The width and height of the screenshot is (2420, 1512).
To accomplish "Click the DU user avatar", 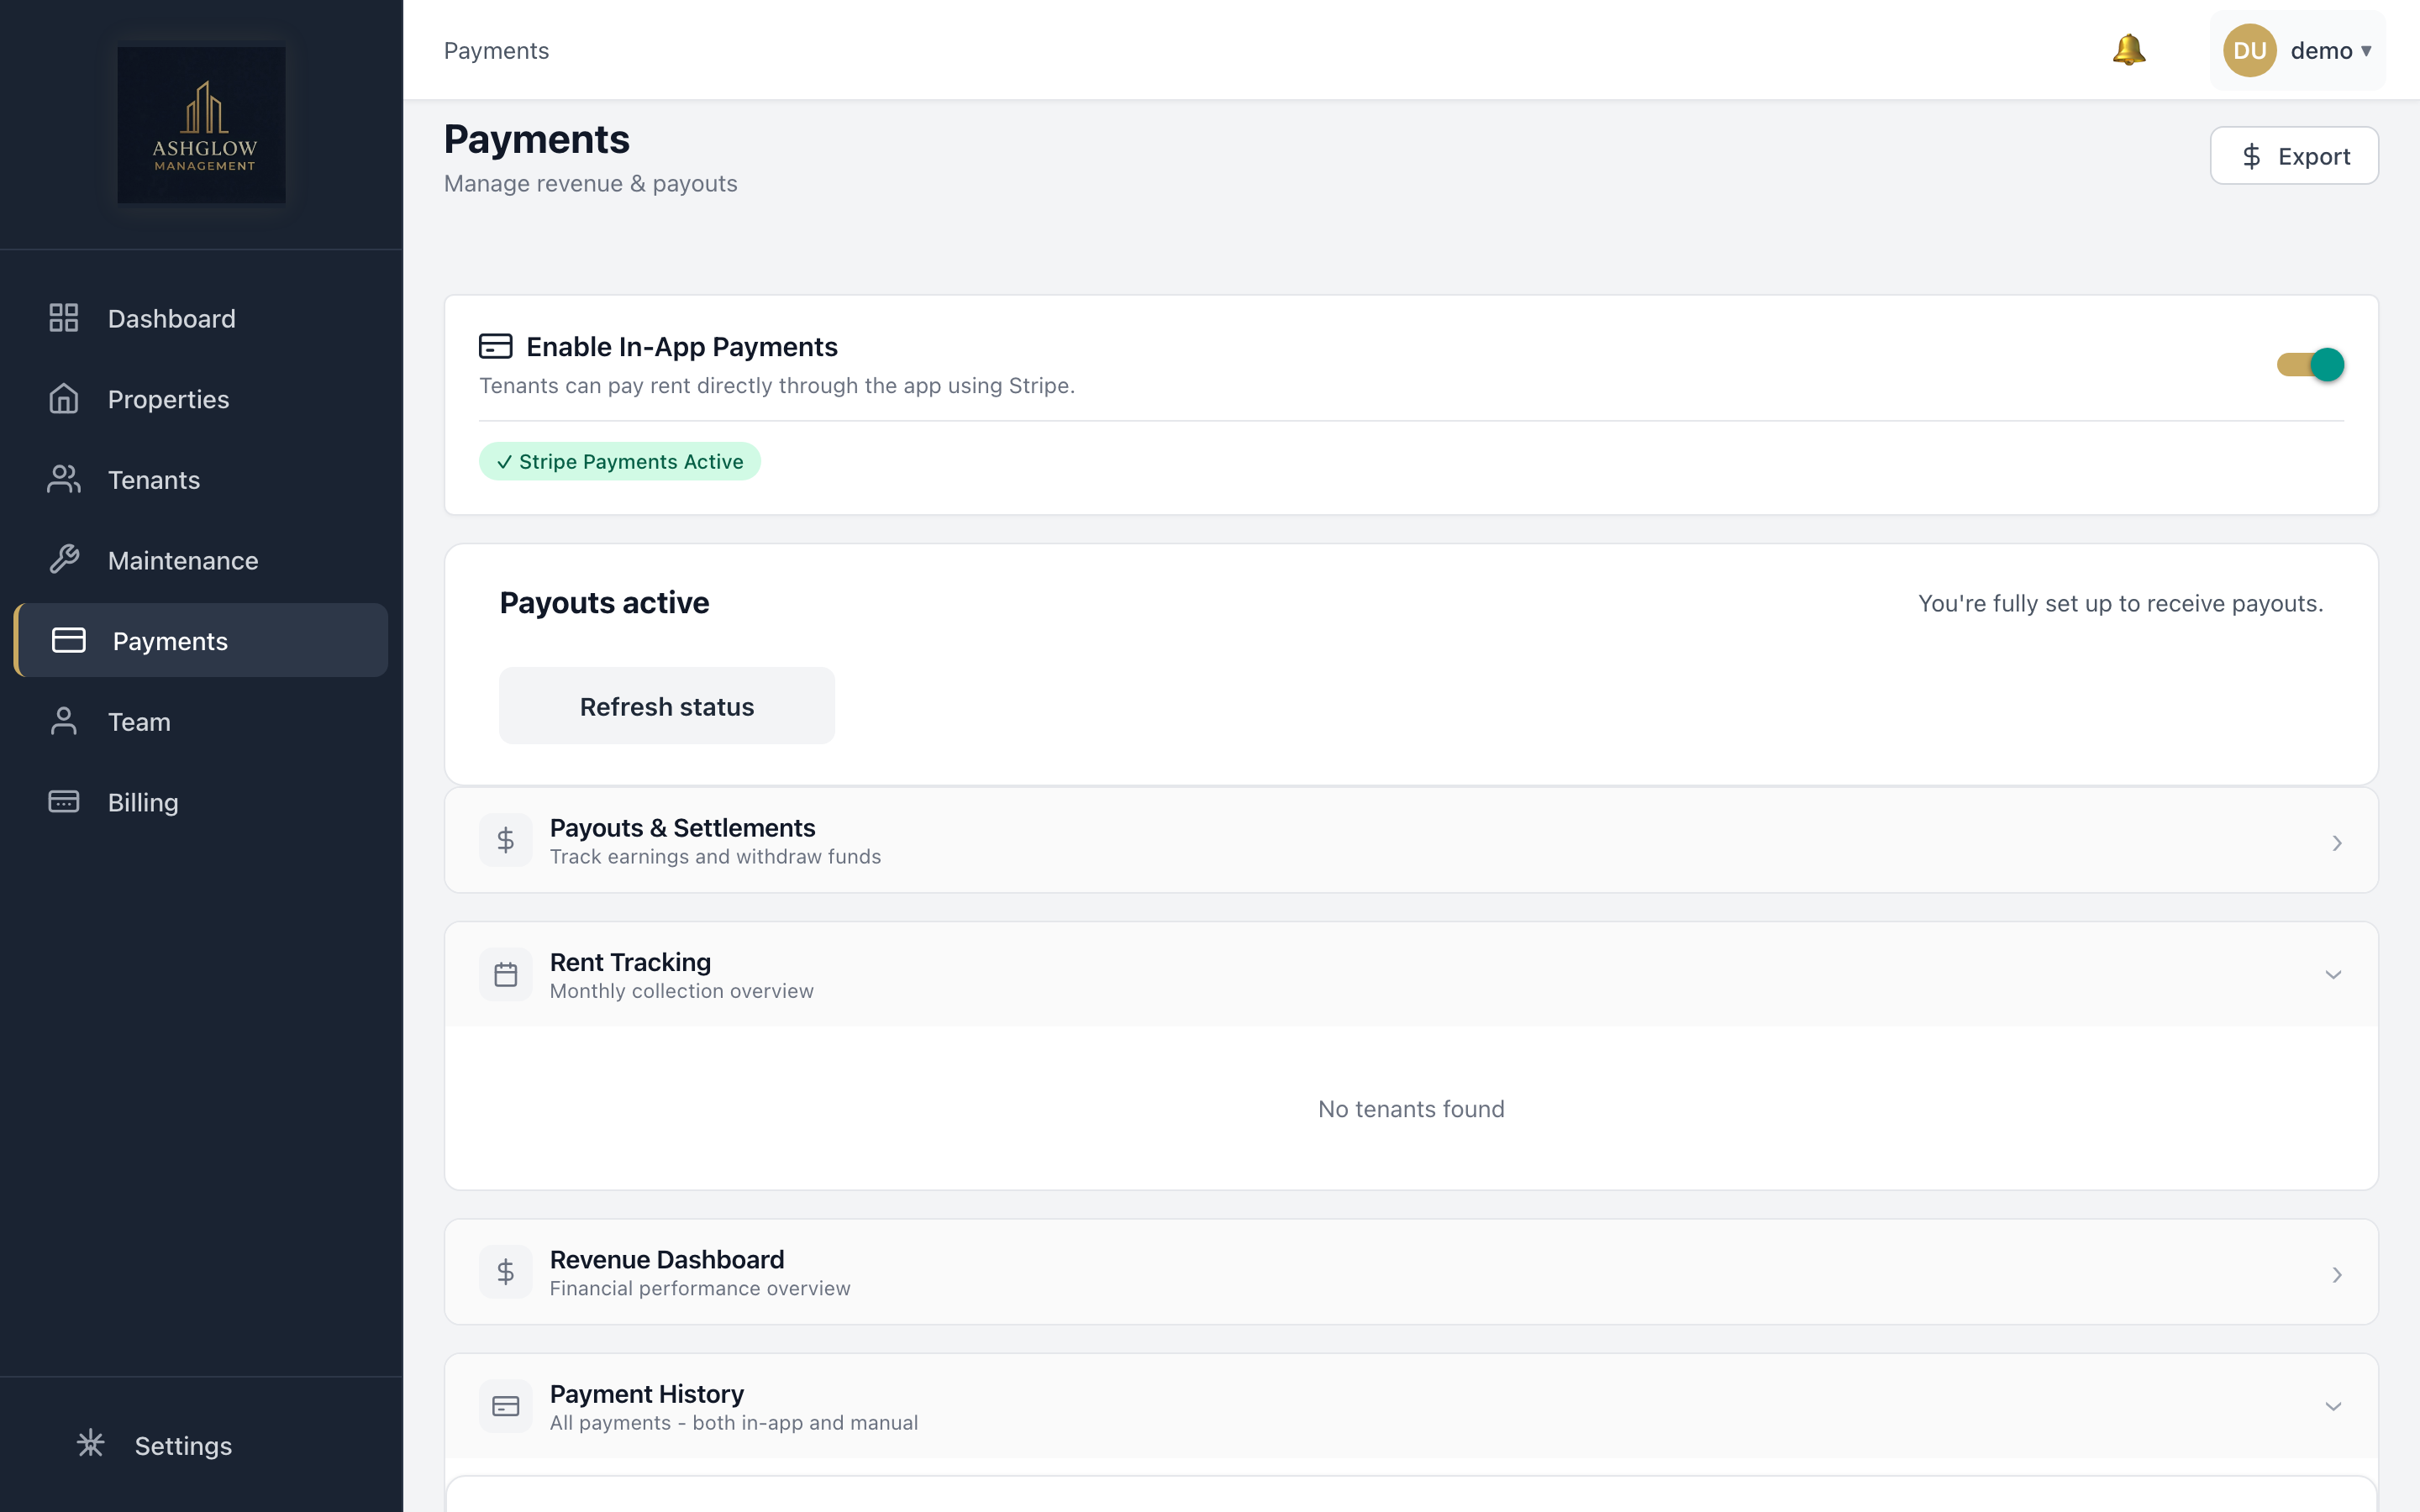I will (2249, 50).
